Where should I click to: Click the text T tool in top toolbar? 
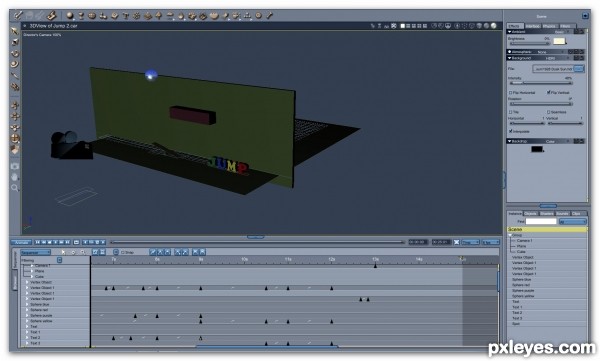126,16
